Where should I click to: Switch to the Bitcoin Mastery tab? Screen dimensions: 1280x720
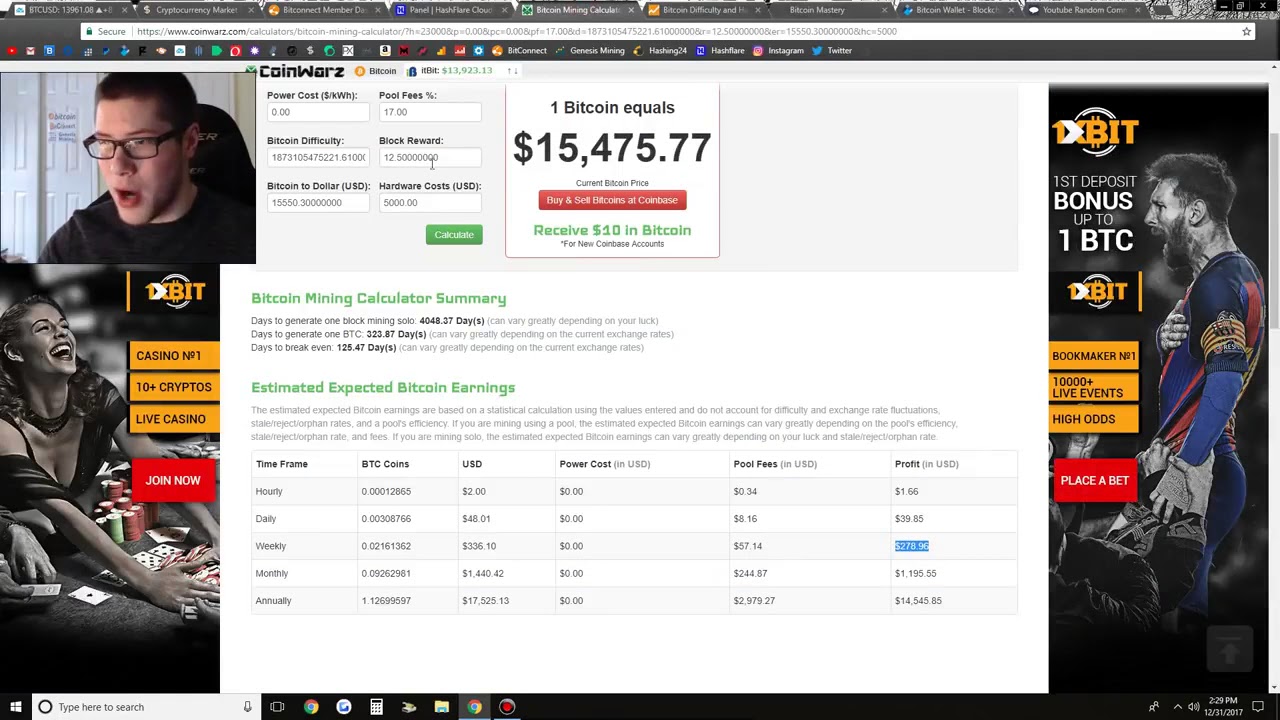click(830, 10)
